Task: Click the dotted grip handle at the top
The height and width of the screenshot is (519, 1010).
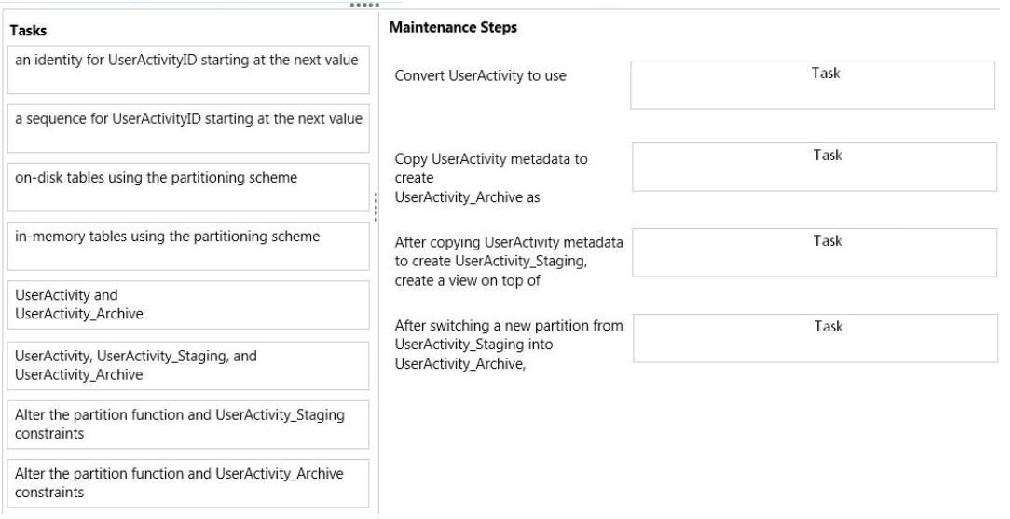Action: click(364, 5)
